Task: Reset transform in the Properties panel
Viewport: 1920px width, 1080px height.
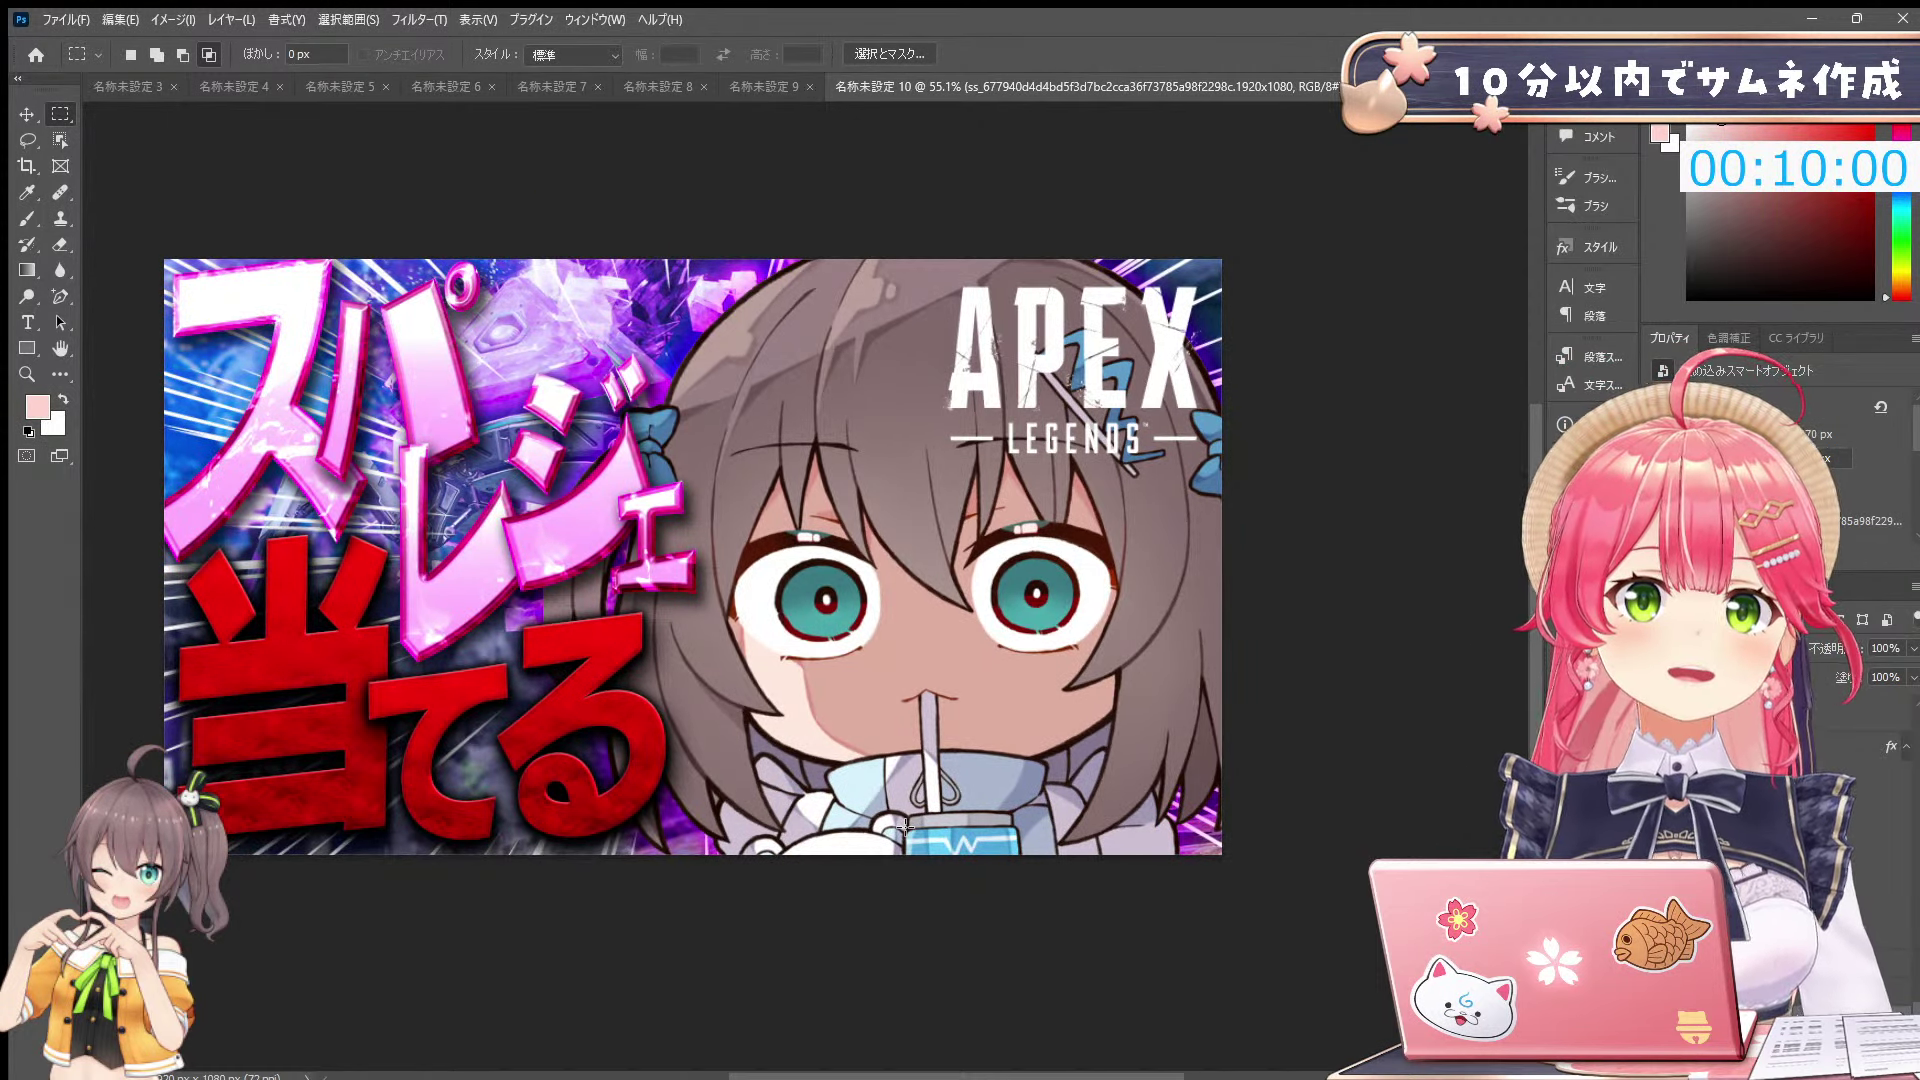Action: 1880,407
